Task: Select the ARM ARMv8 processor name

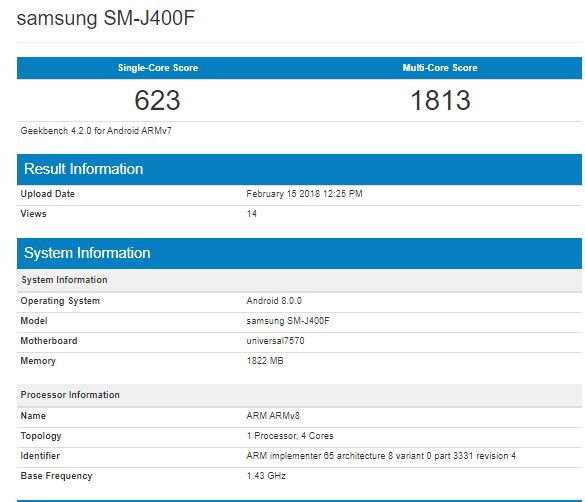Action: tap(273, 416)
